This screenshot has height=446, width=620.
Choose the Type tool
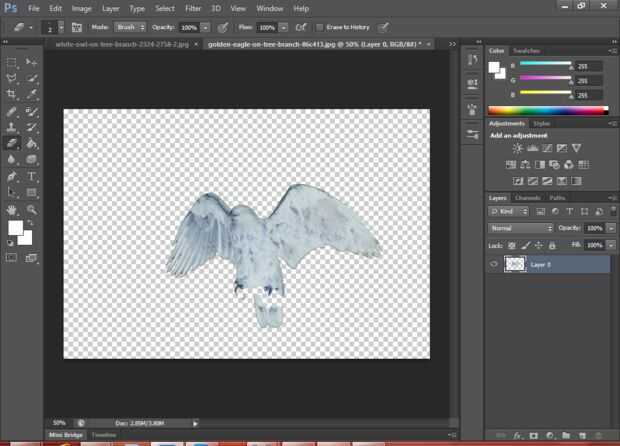(x=32, y=176)
